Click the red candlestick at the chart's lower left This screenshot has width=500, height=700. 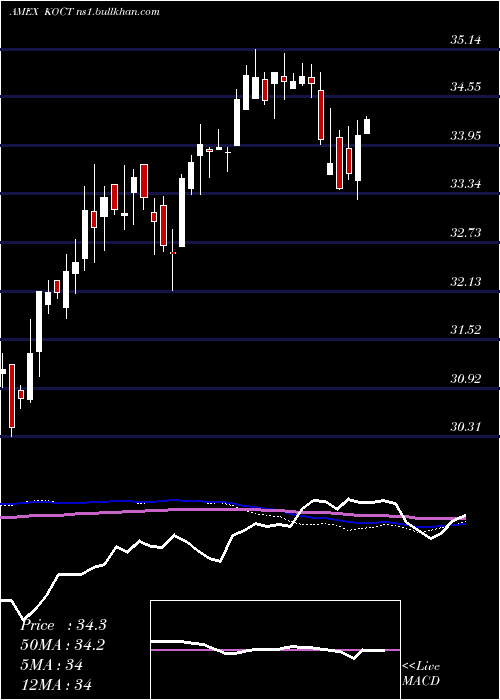pos(12,396)
